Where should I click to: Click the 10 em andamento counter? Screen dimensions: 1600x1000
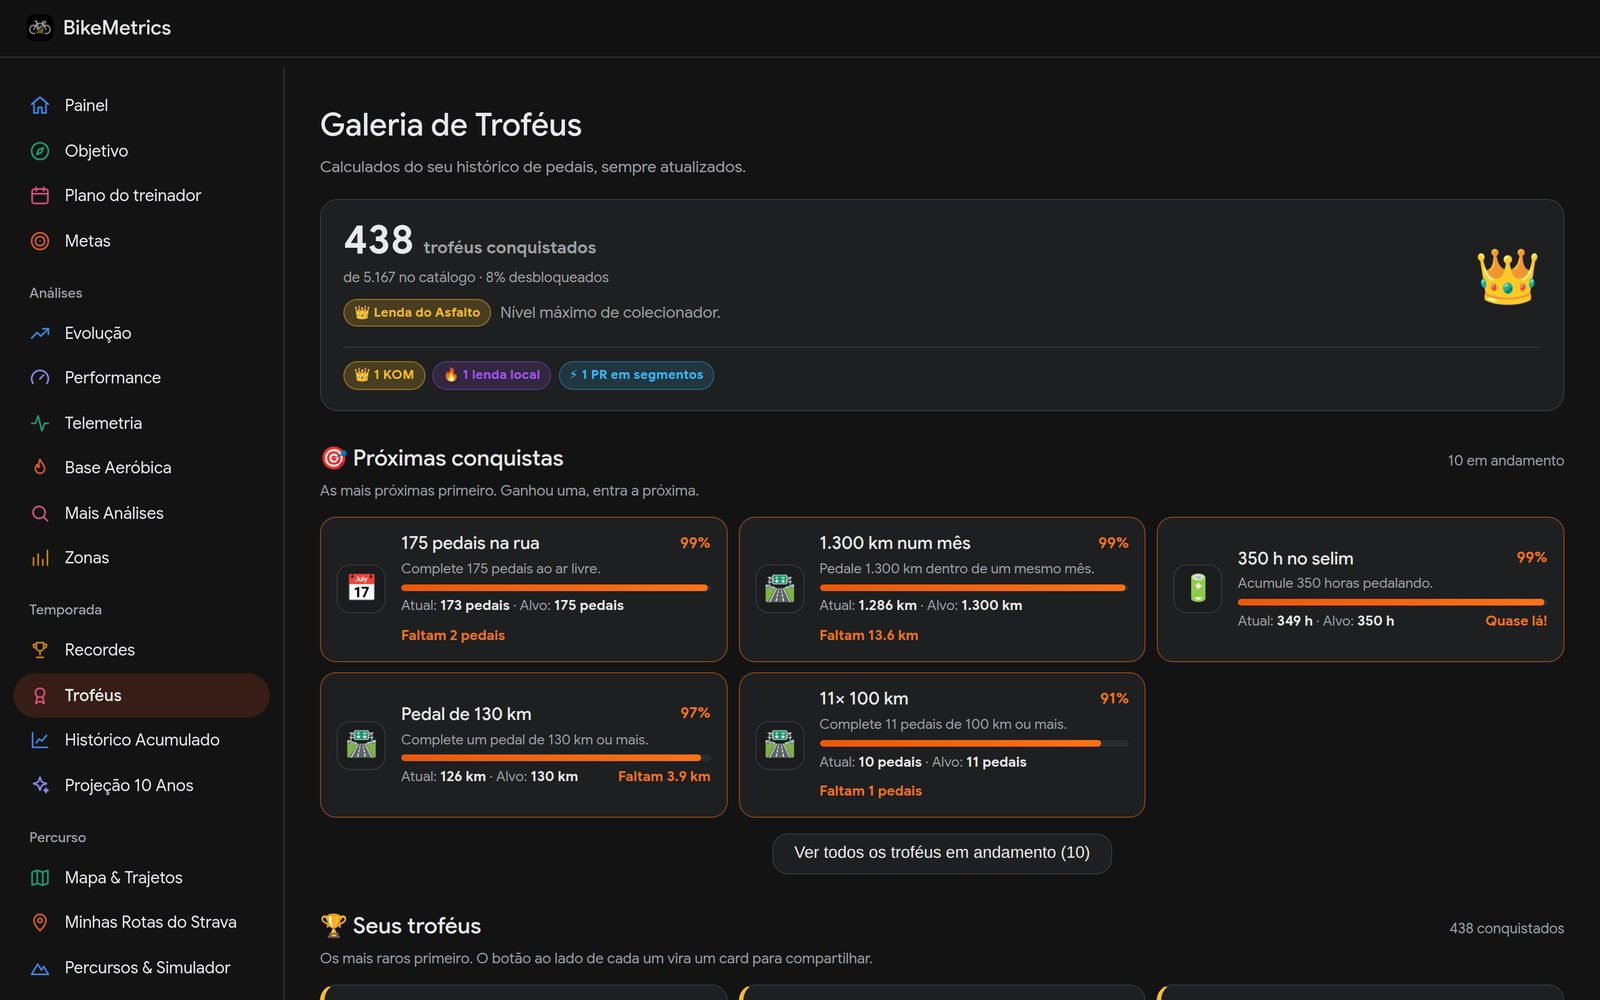[1506, 461]
